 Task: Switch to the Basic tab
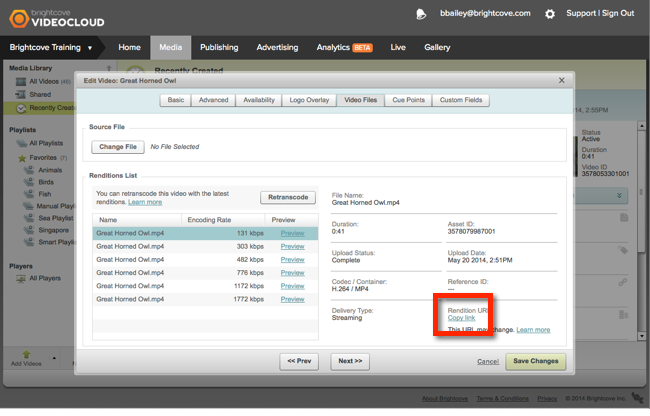pyautogui.click(x=176, y=100)
